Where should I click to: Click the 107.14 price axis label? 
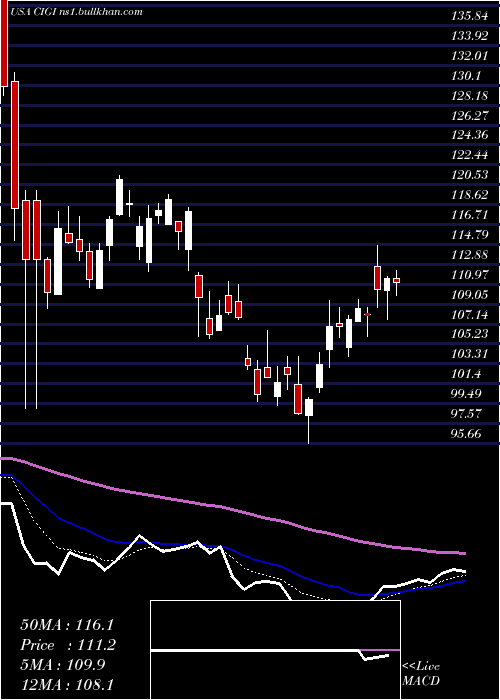[x=469, y=314]
